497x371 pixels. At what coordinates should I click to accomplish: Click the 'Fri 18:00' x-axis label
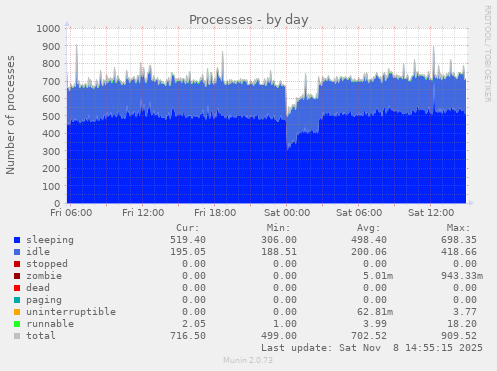pos(215,213)
